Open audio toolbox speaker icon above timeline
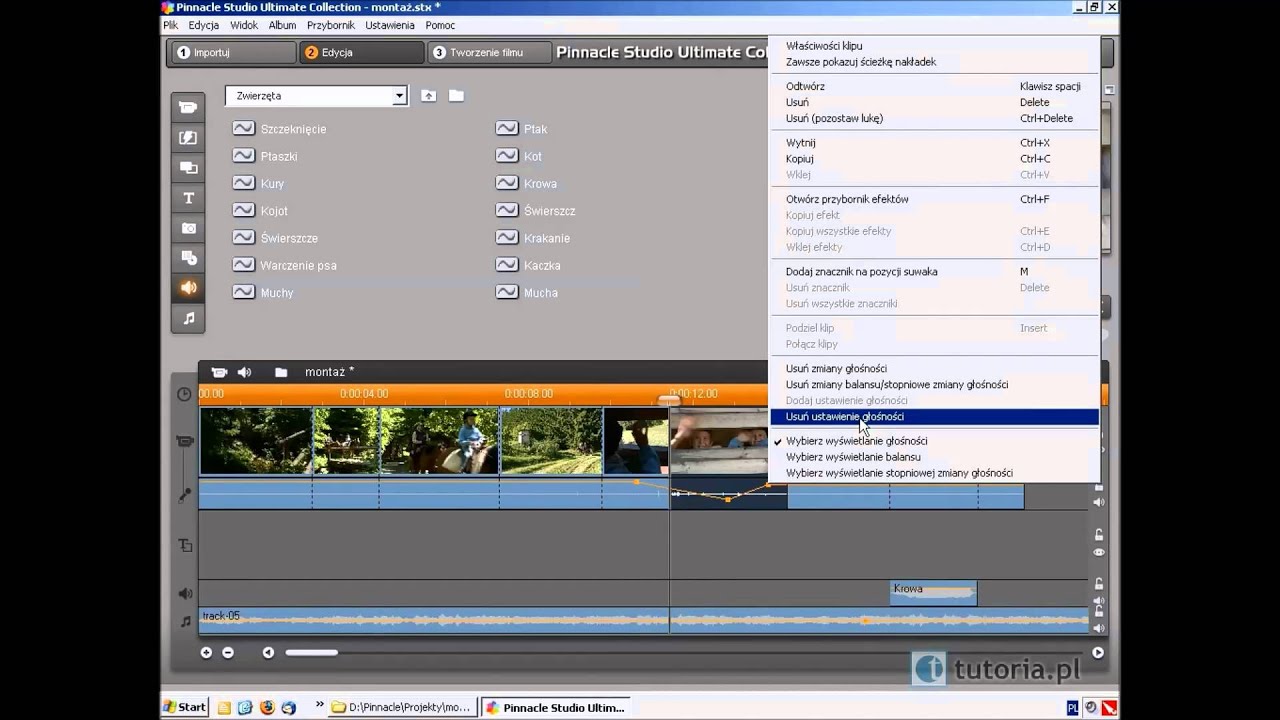The width and height of the screenshot is (1280, 720). coord(244,372)
